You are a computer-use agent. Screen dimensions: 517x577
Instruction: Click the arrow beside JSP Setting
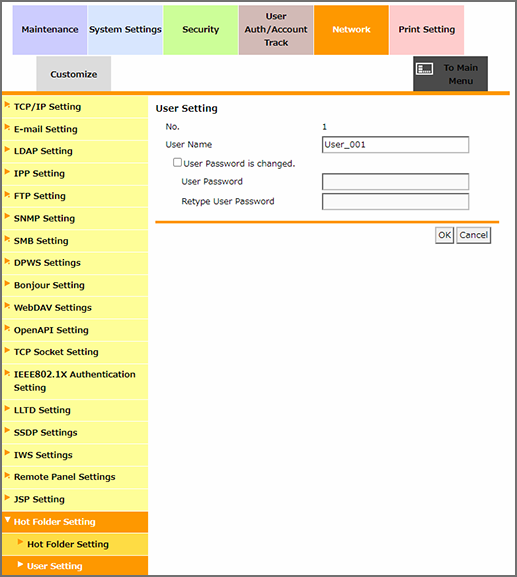(7, 498)
